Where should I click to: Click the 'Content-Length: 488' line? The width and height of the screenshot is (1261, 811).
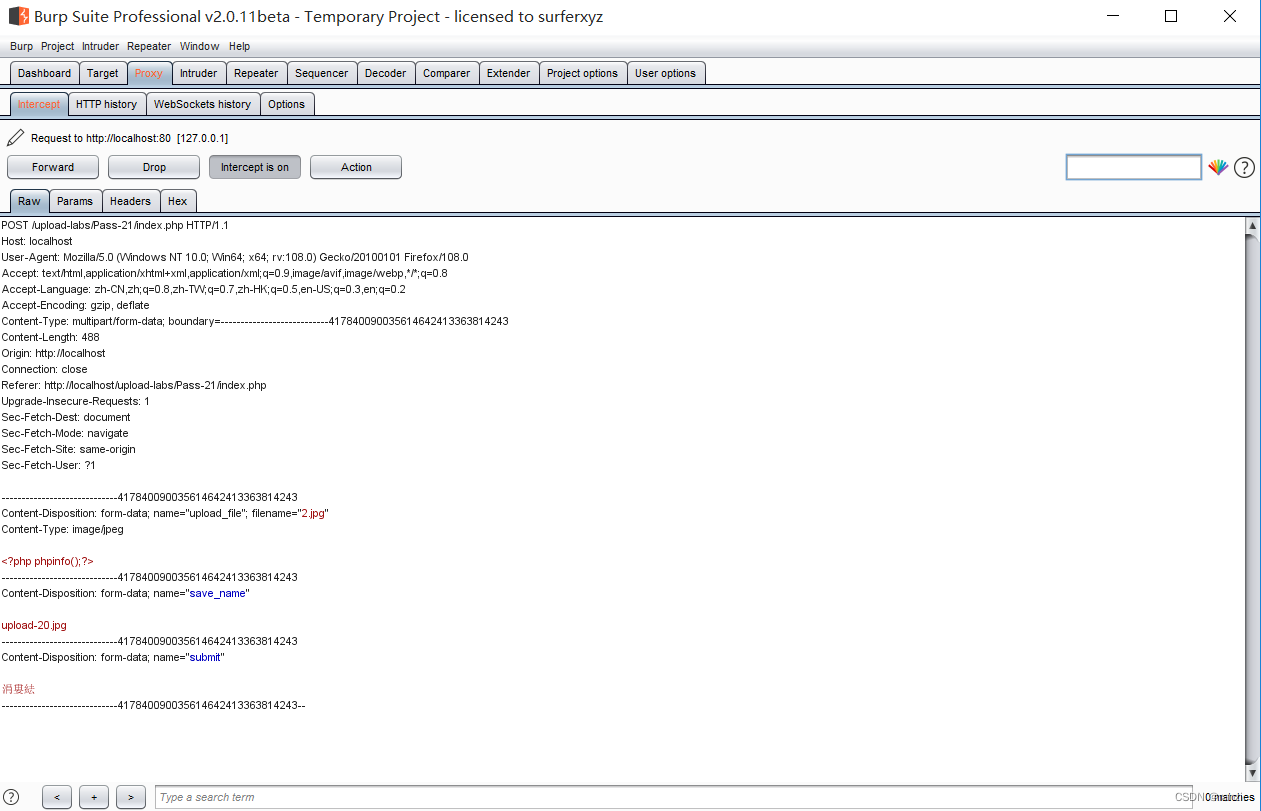tap(50, 337)
